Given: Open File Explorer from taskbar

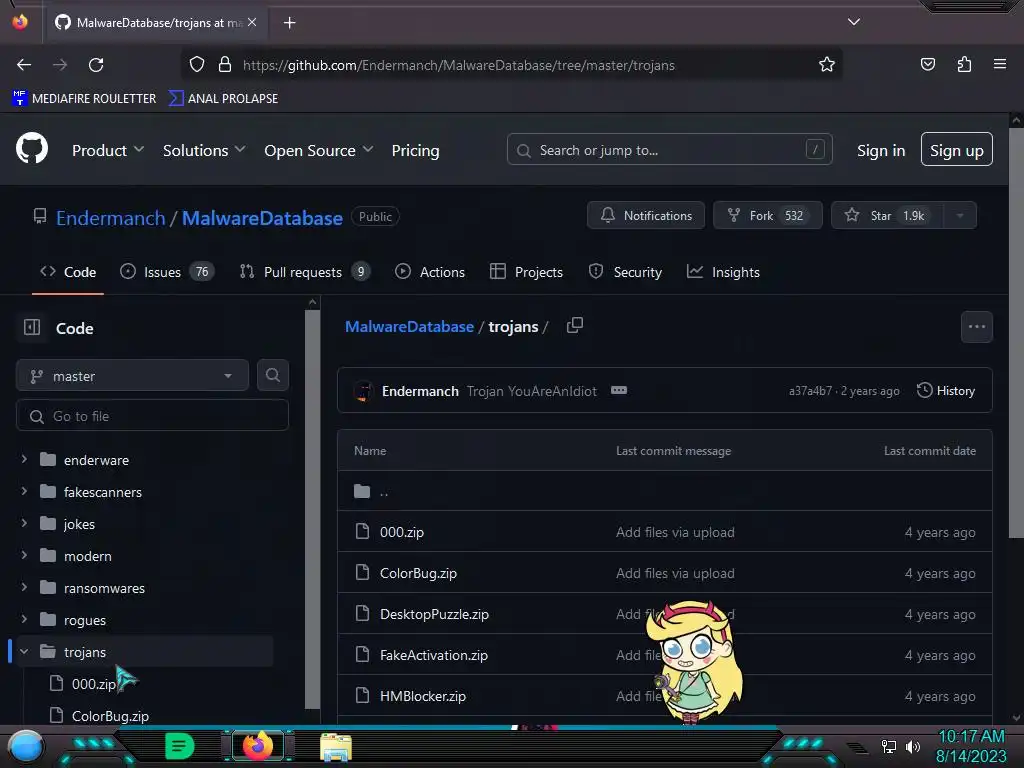Looking at the screenshot, I should [336, 746].
